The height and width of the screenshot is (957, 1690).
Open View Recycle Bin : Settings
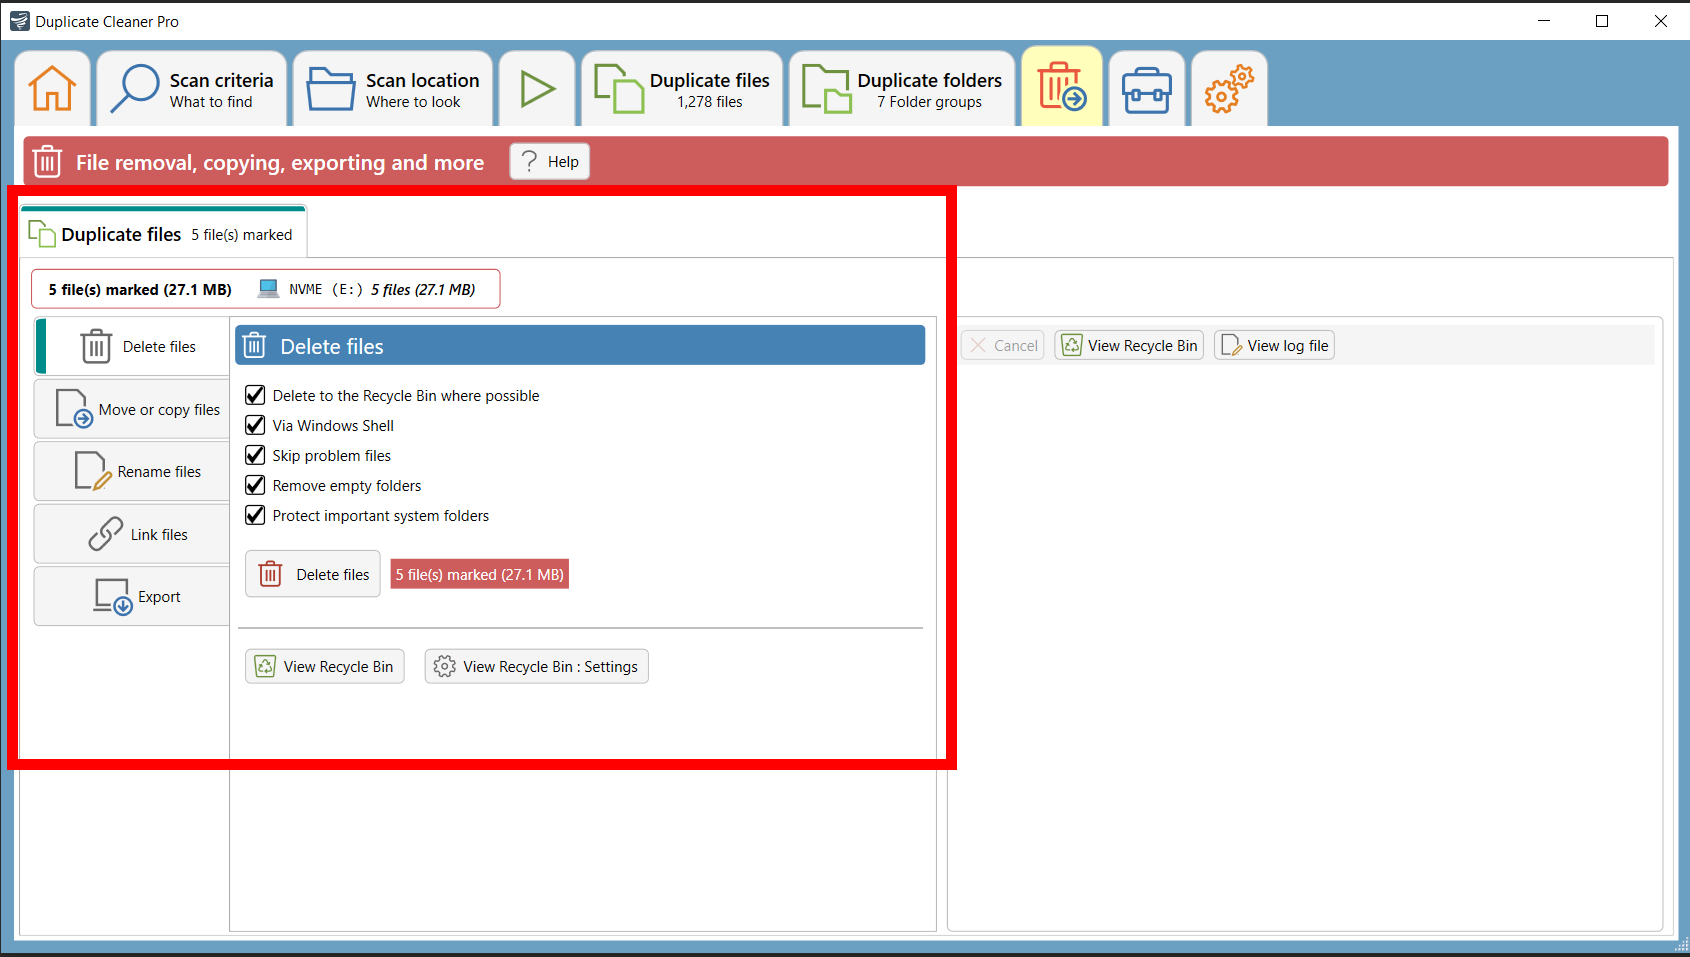536,666
